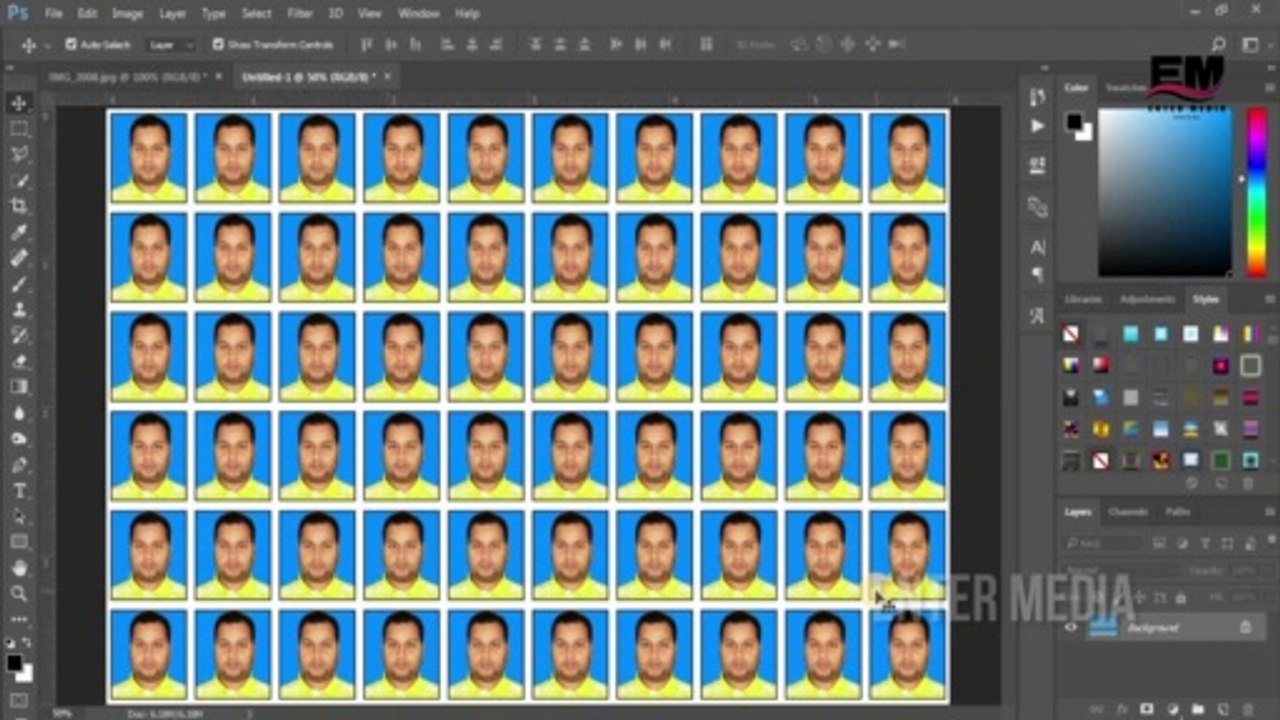Select the Horizontal Type tool

(x=19, y=491)
